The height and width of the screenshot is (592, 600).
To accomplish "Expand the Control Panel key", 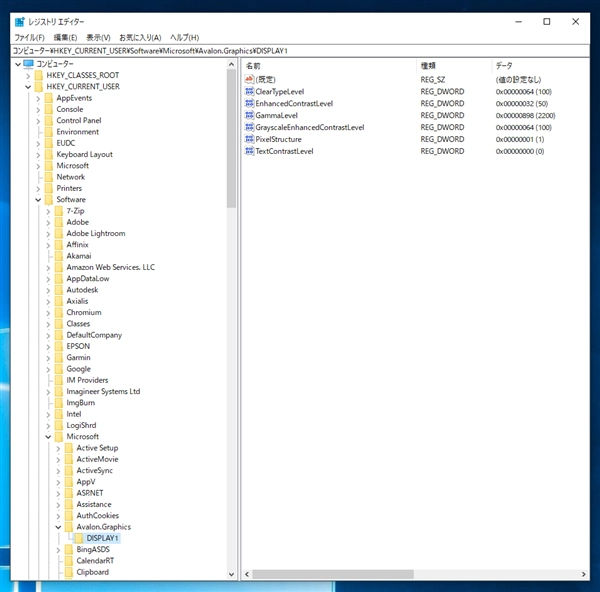I will 38,121.
